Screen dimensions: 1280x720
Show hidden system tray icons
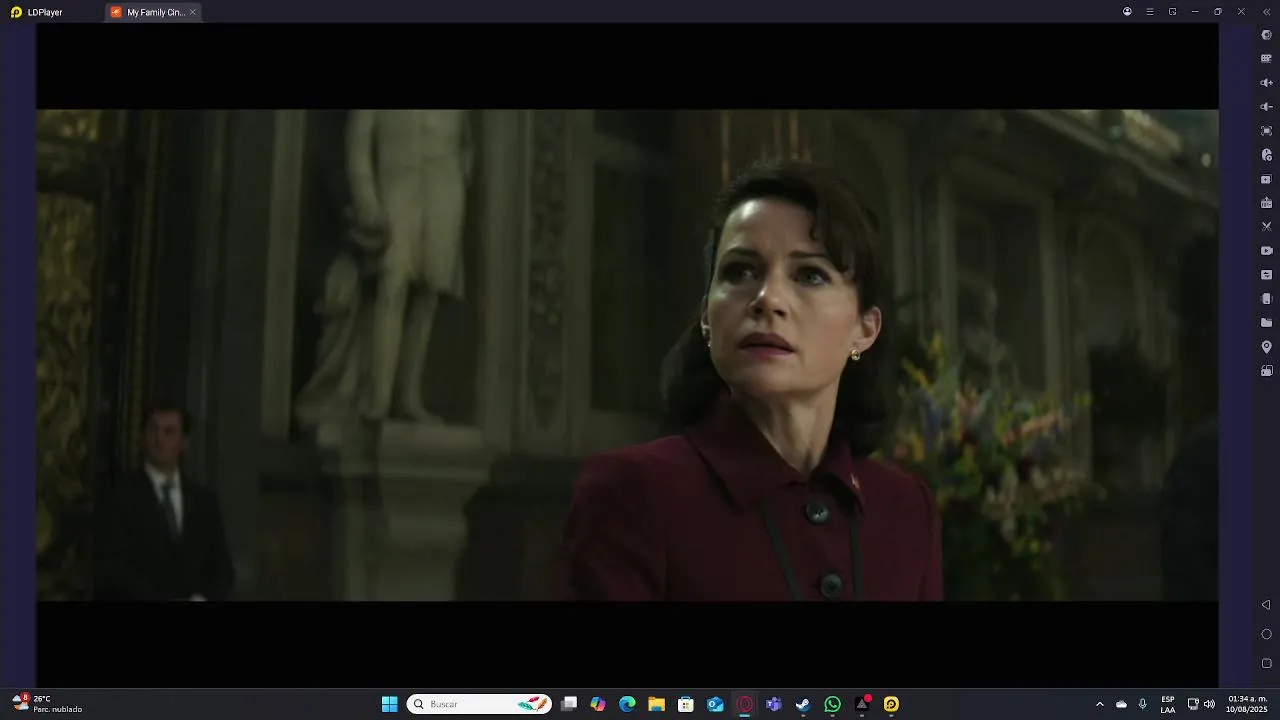(x=1099, y=704)
